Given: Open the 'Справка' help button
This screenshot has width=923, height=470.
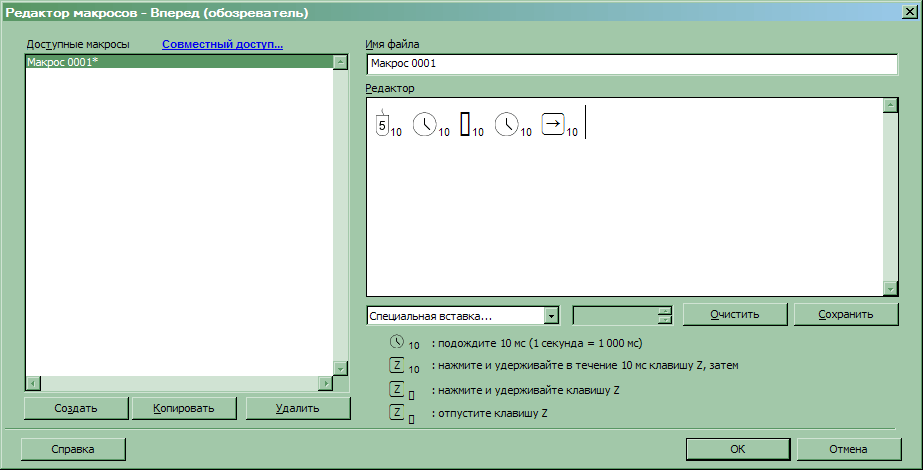Looking at the screenshot, I should click(73, 449).
